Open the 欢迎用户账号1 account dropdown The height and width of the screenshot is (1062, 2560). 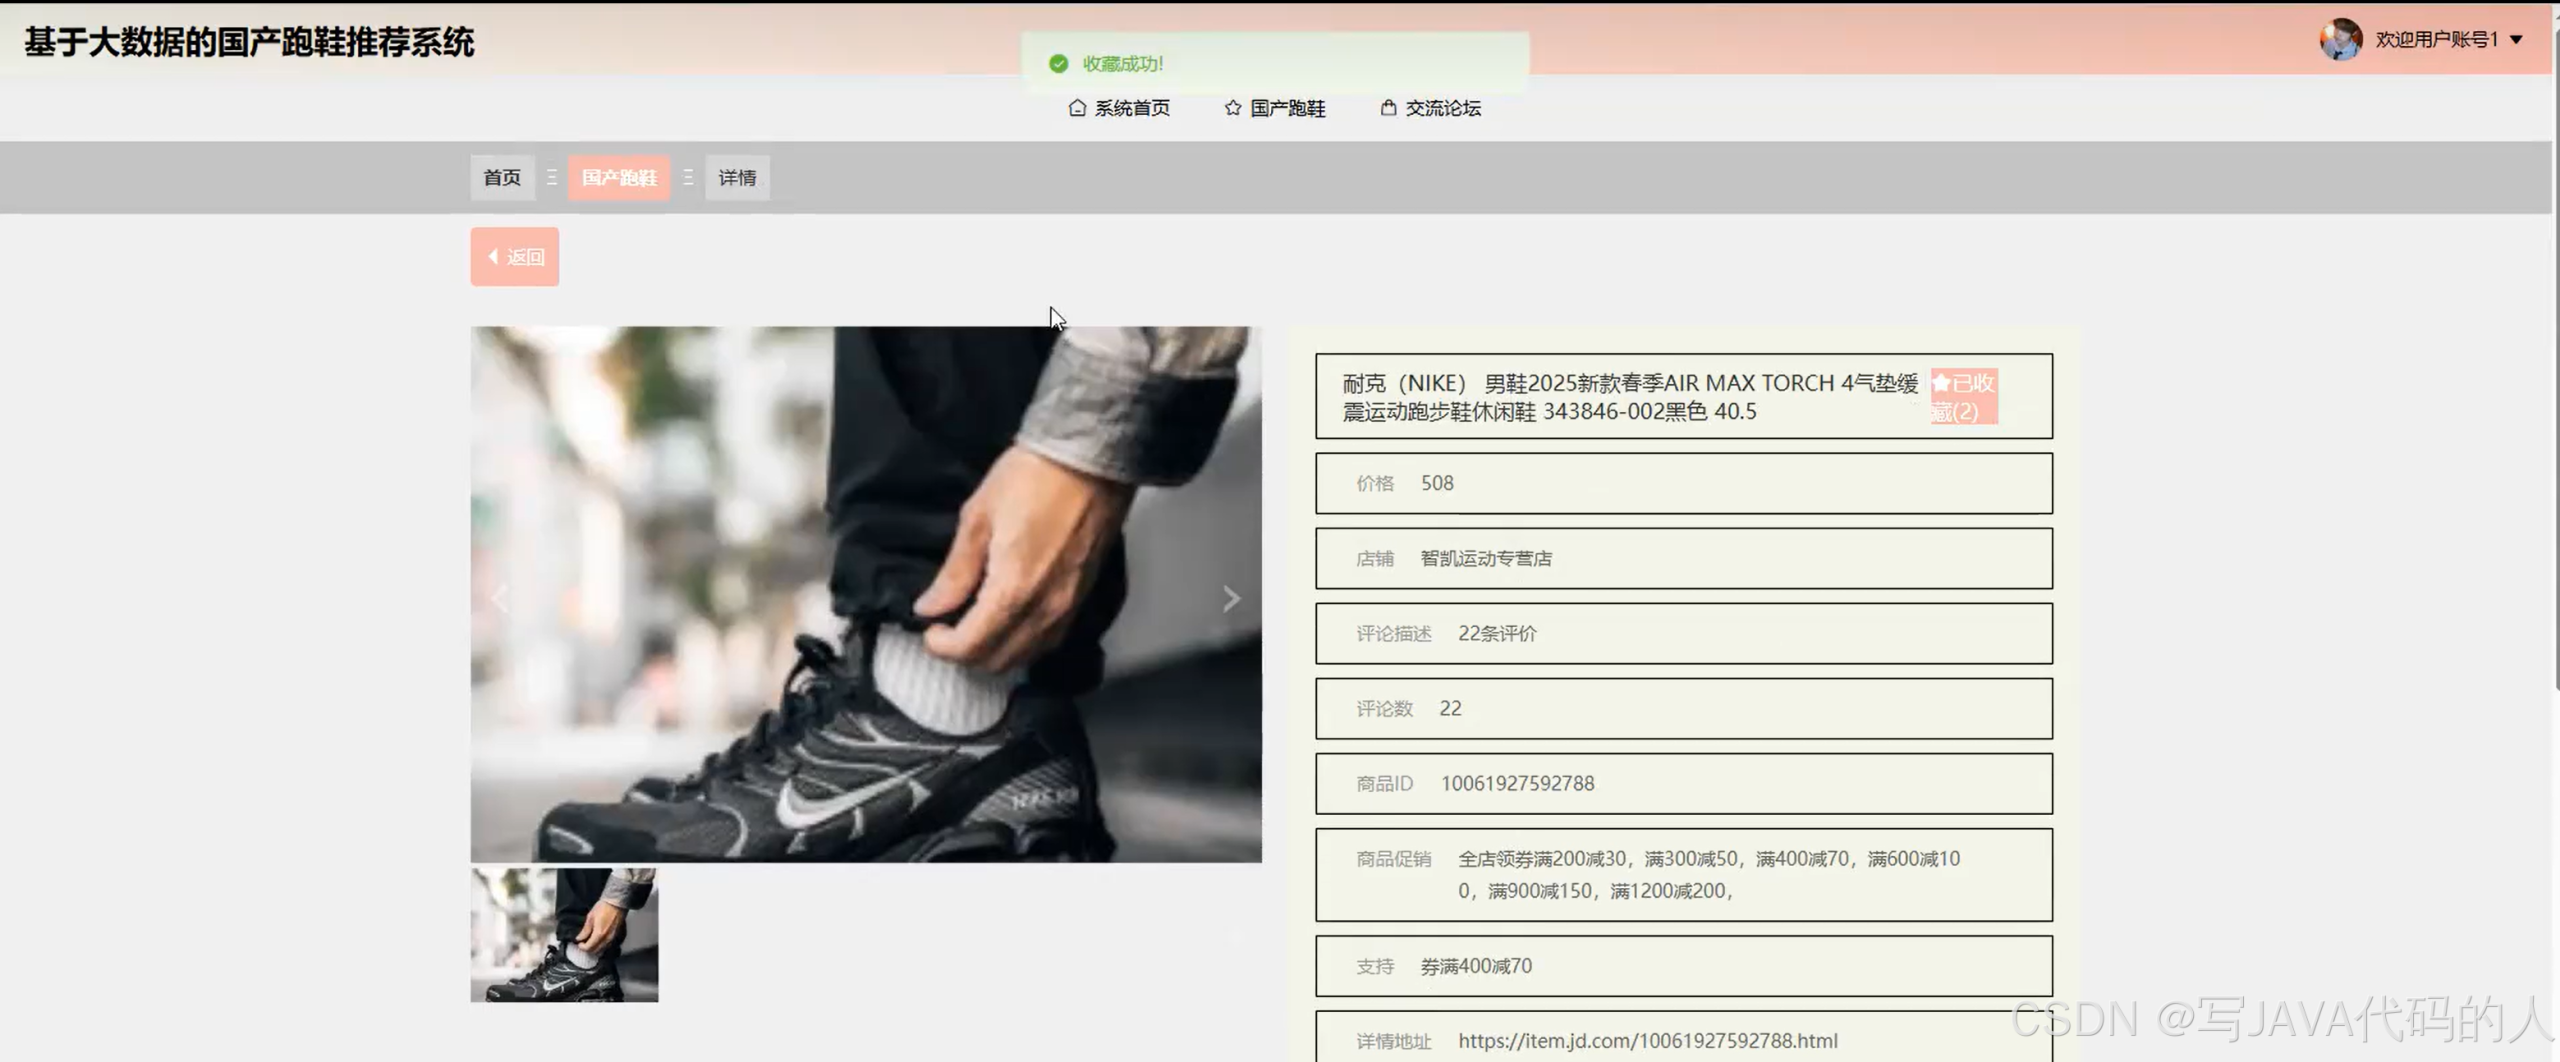(2443, 39)
